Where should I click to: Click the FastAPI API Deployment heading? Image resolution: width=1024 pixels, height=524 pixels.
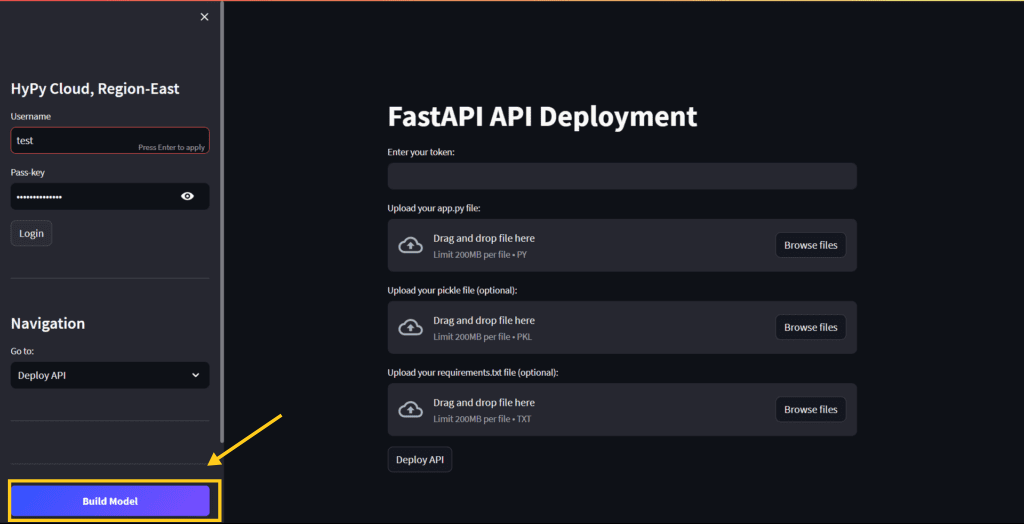point(542,117)
